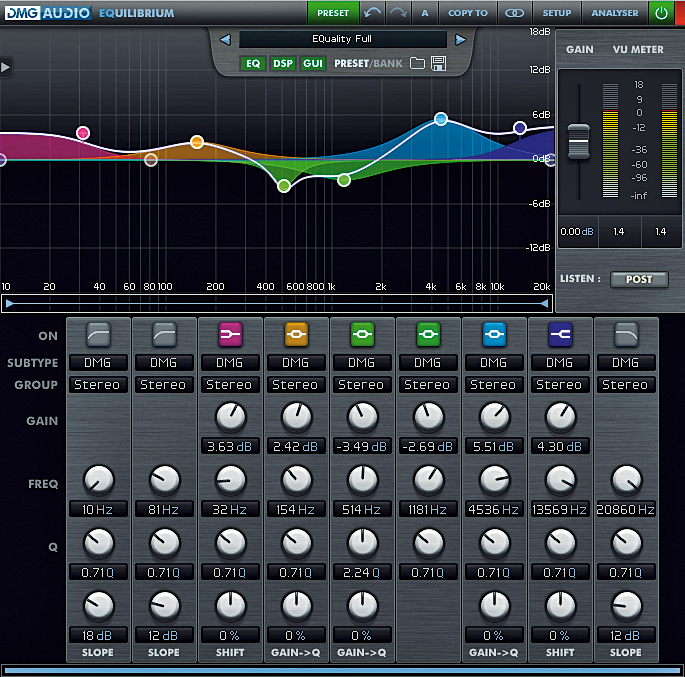
Task: Toggle orange bell band at 154 Hz
Action: tap(296, 335)
